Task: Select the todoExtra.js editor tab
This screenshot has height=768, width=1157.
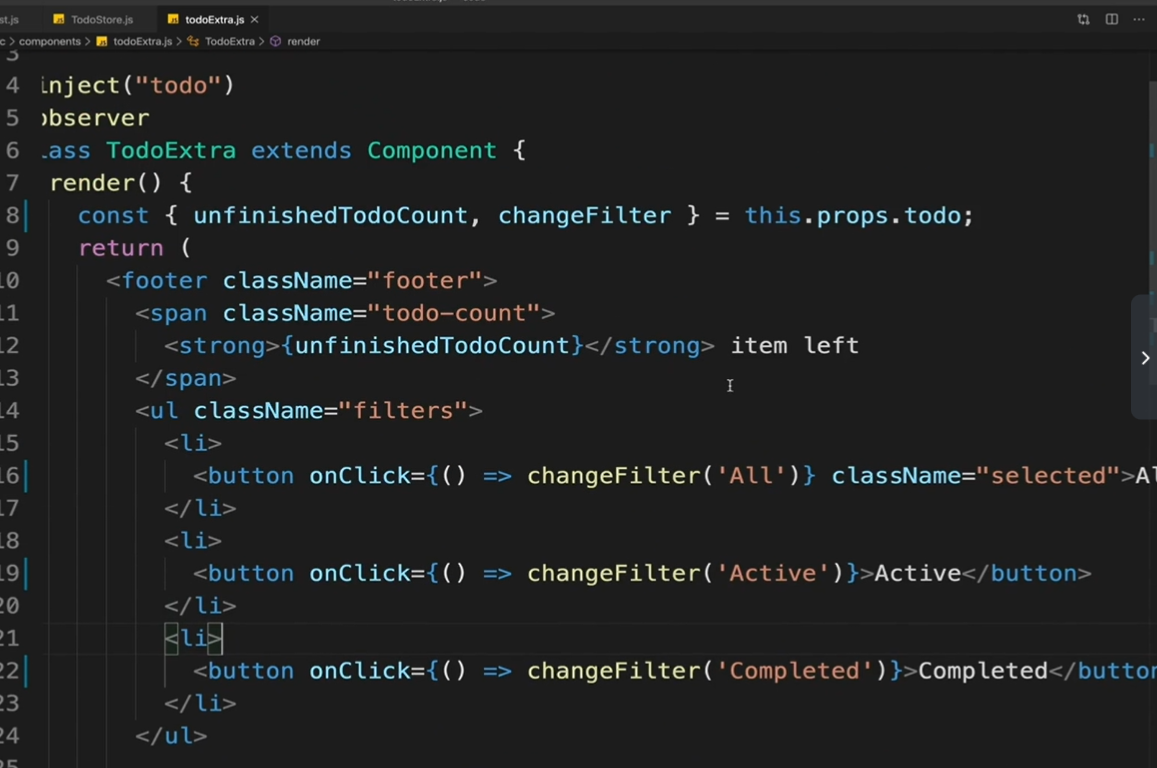Action: (214, 19)
